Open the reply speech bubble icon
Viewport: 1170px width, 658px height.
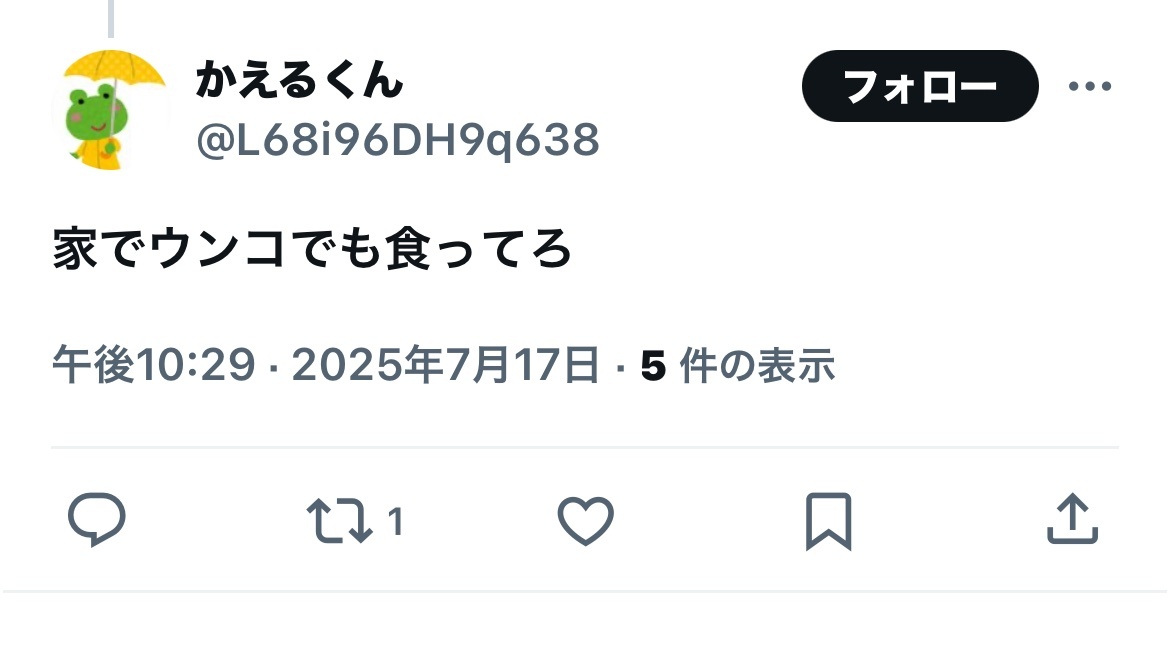97,520
